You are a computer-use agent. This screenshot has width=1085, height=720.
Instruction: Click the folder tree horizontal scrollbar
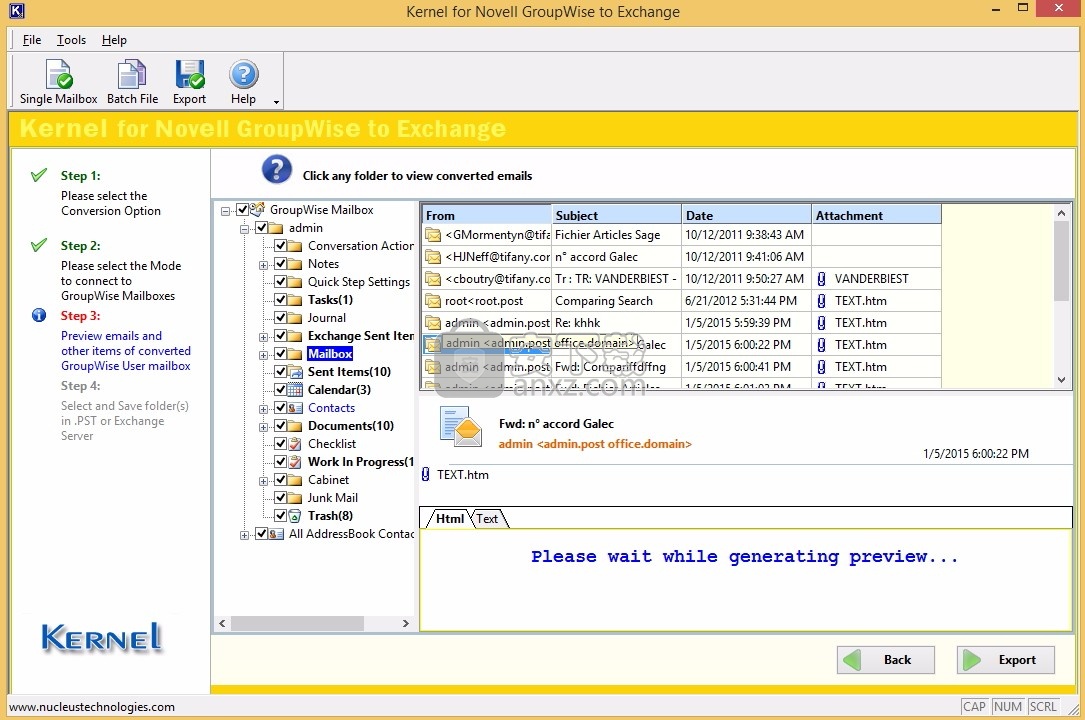297,623
